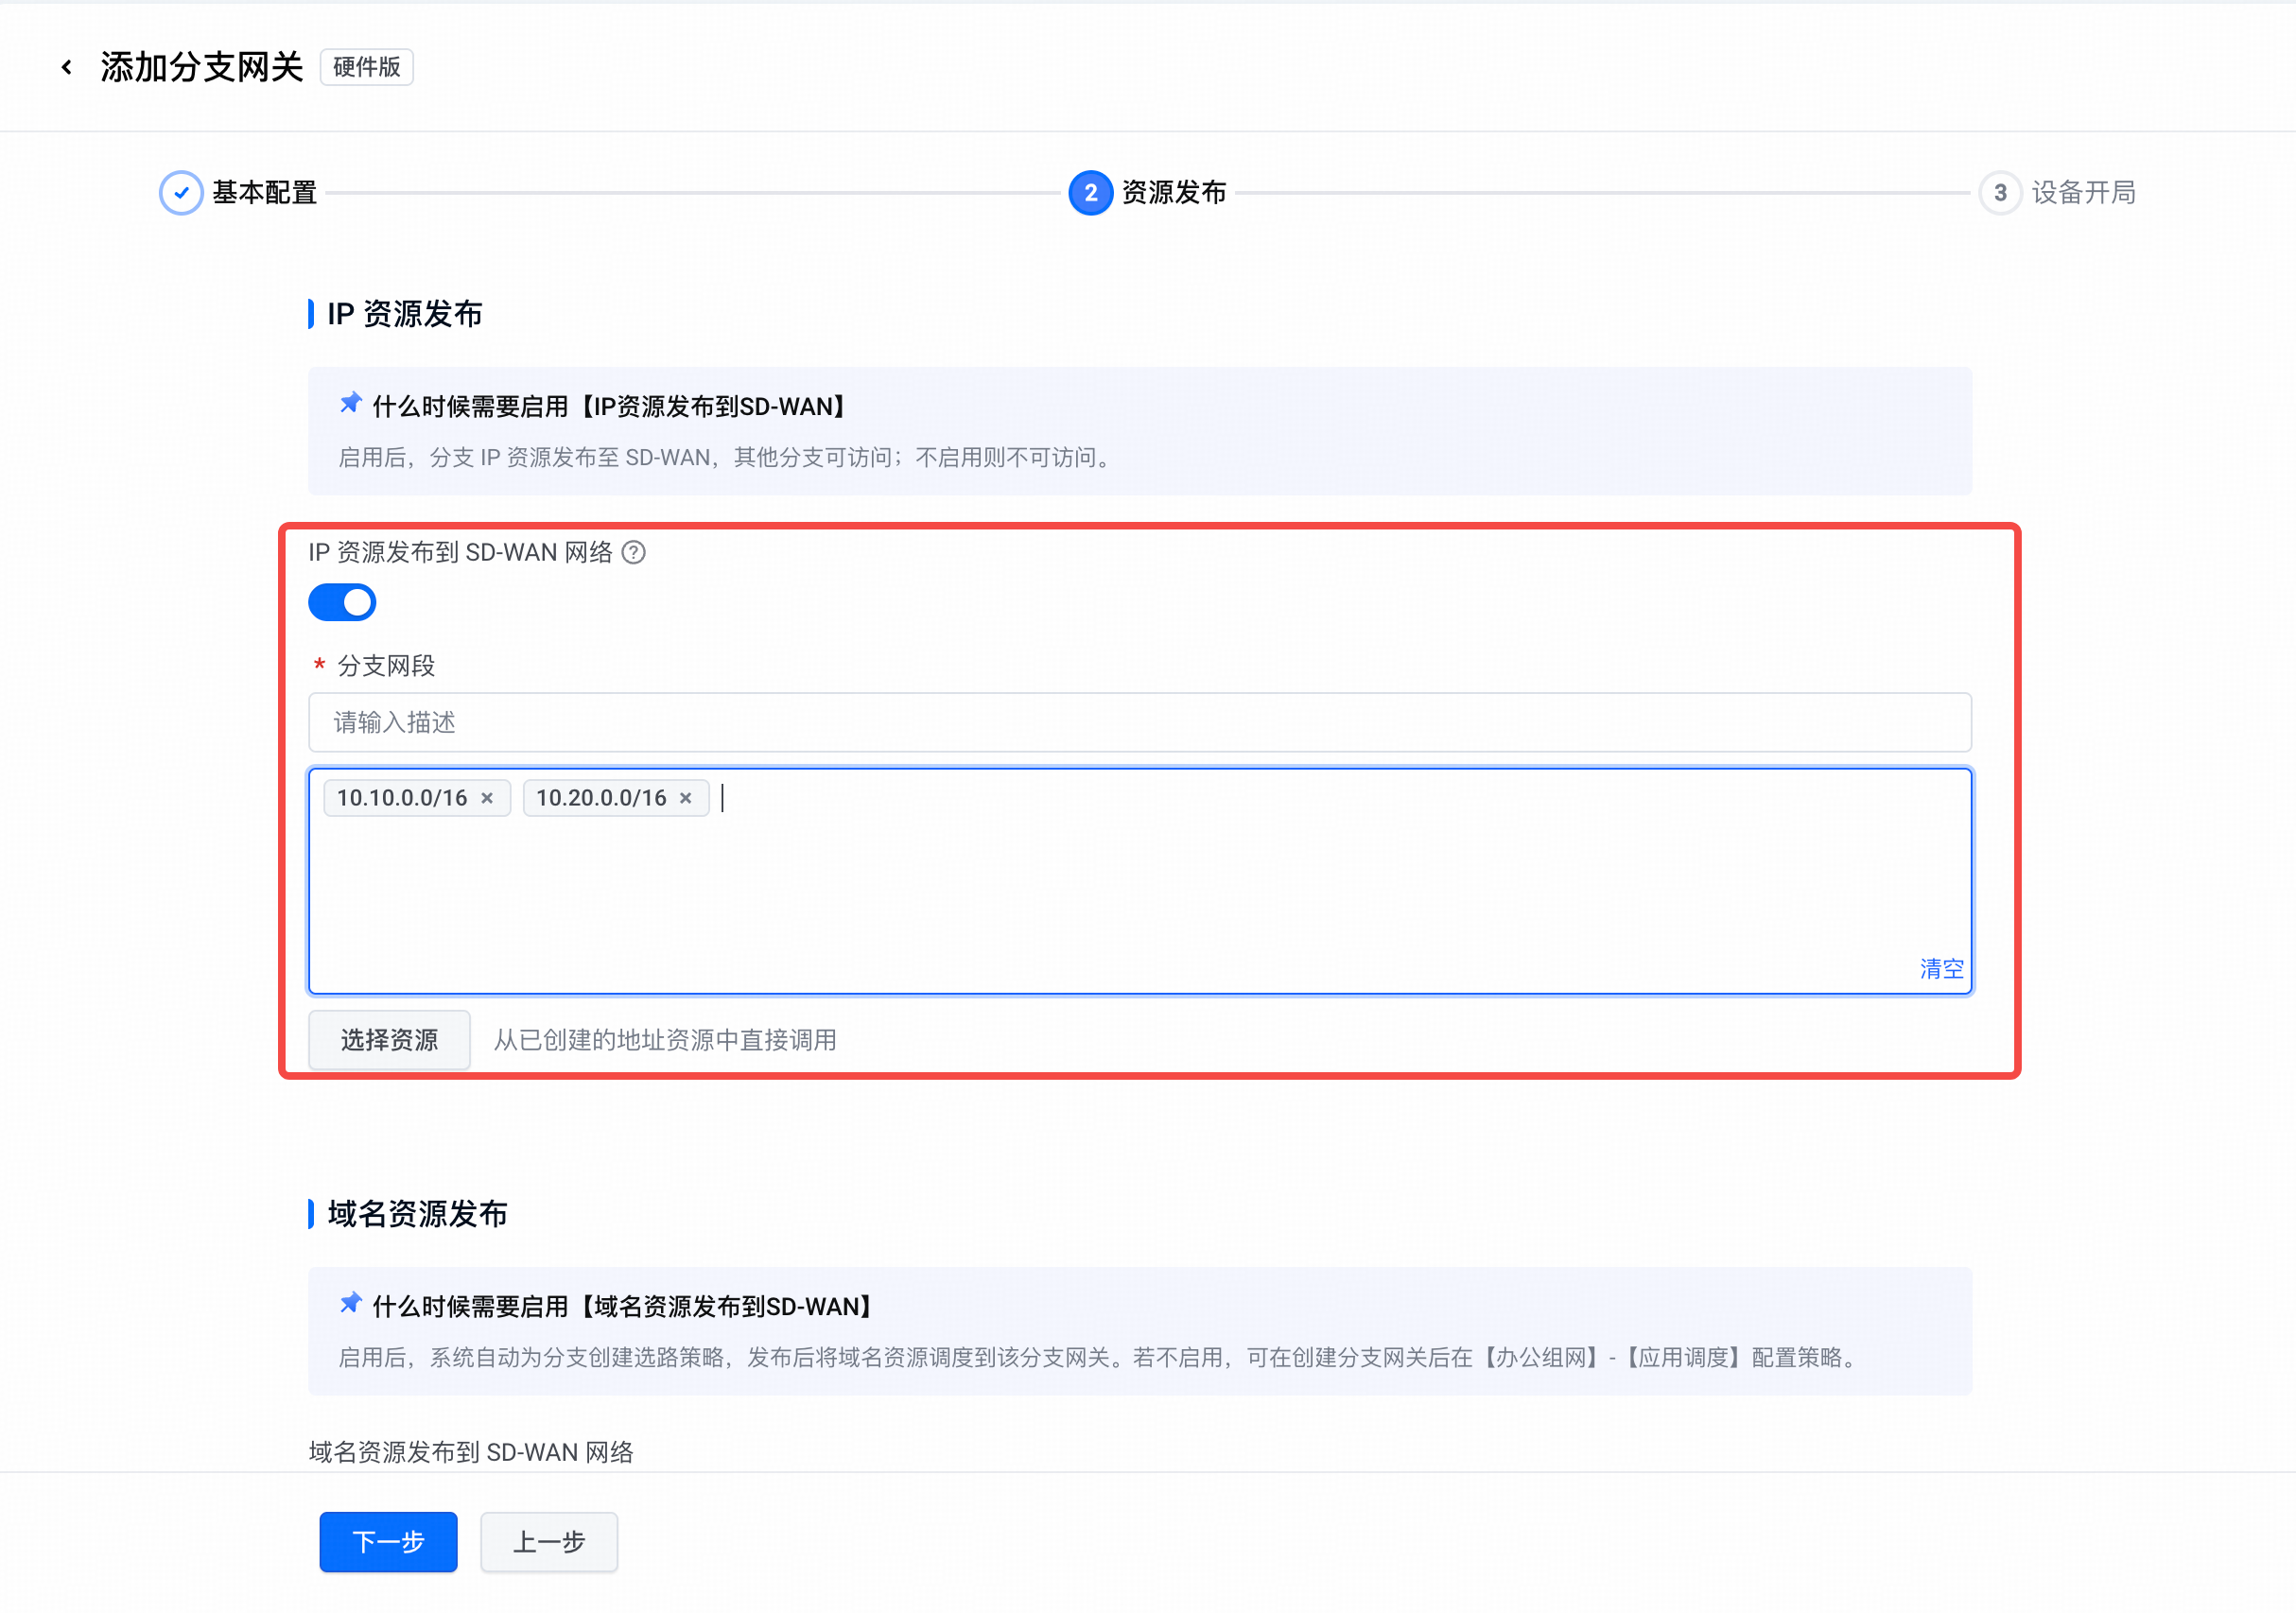Return with the 上一步 button
Screen dimensions: 2296x1613
549,1542
